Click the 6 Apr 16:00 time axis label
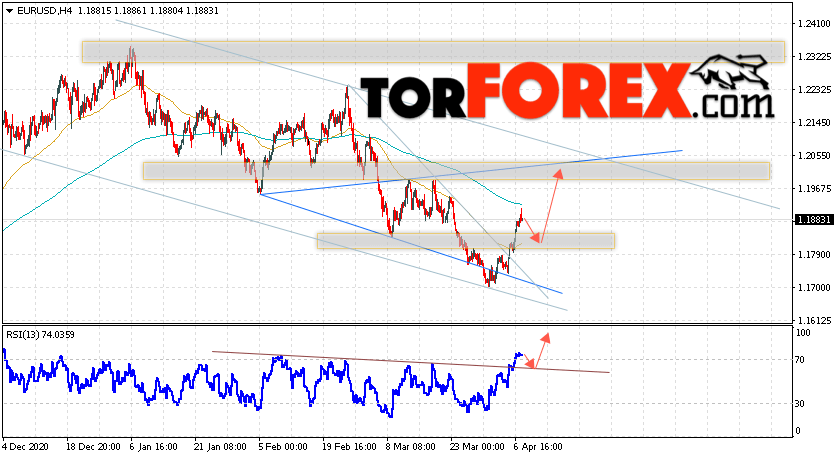The height and width of the screenshot is (458, 838). pos(539,447)
